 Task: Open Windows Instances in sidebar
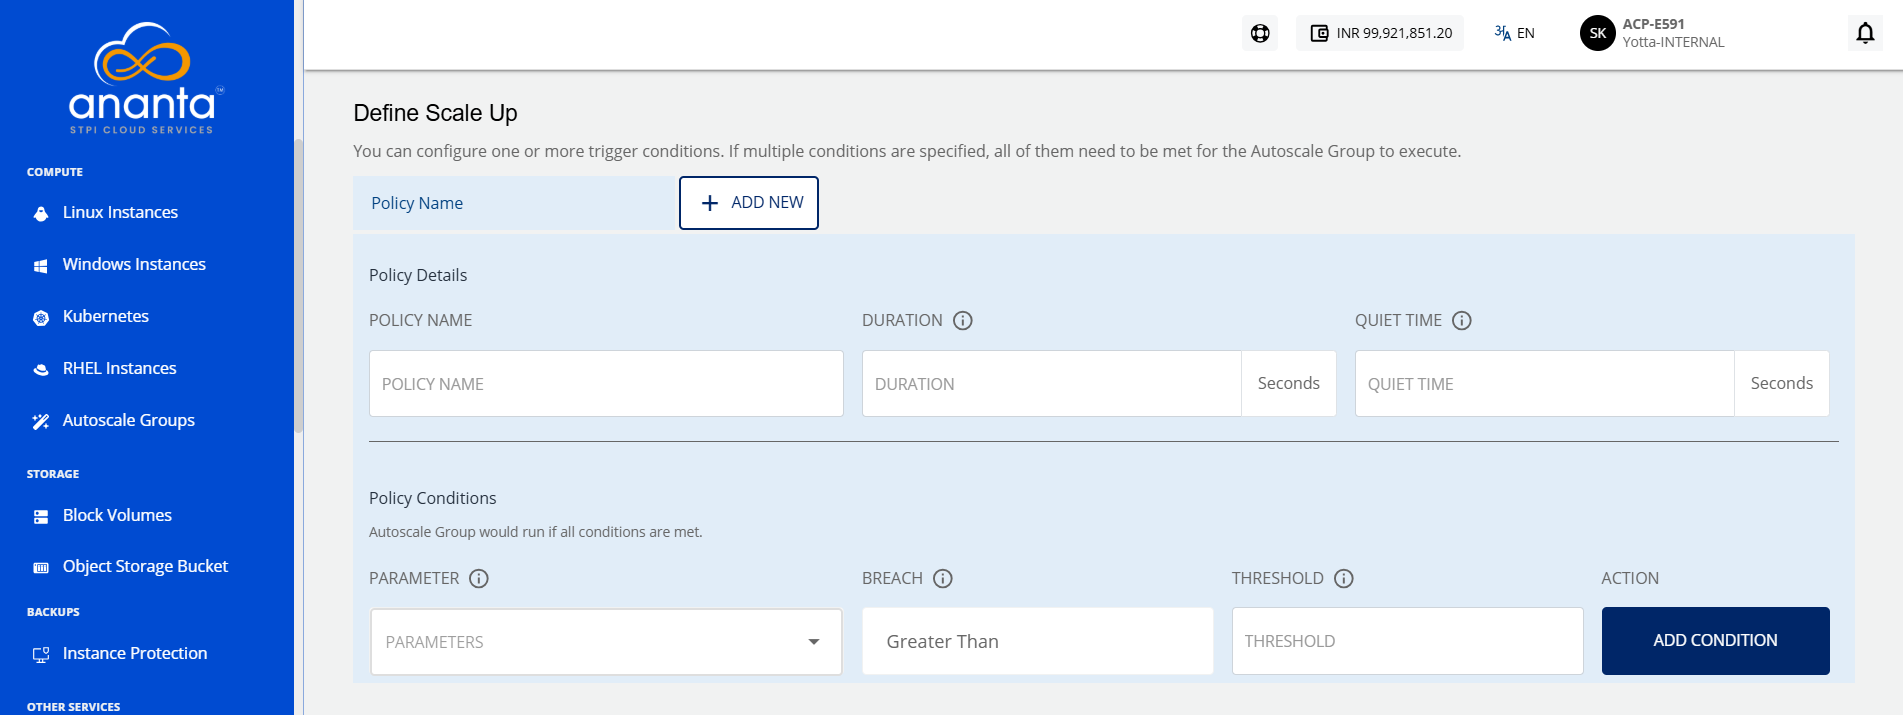point(134,265)
